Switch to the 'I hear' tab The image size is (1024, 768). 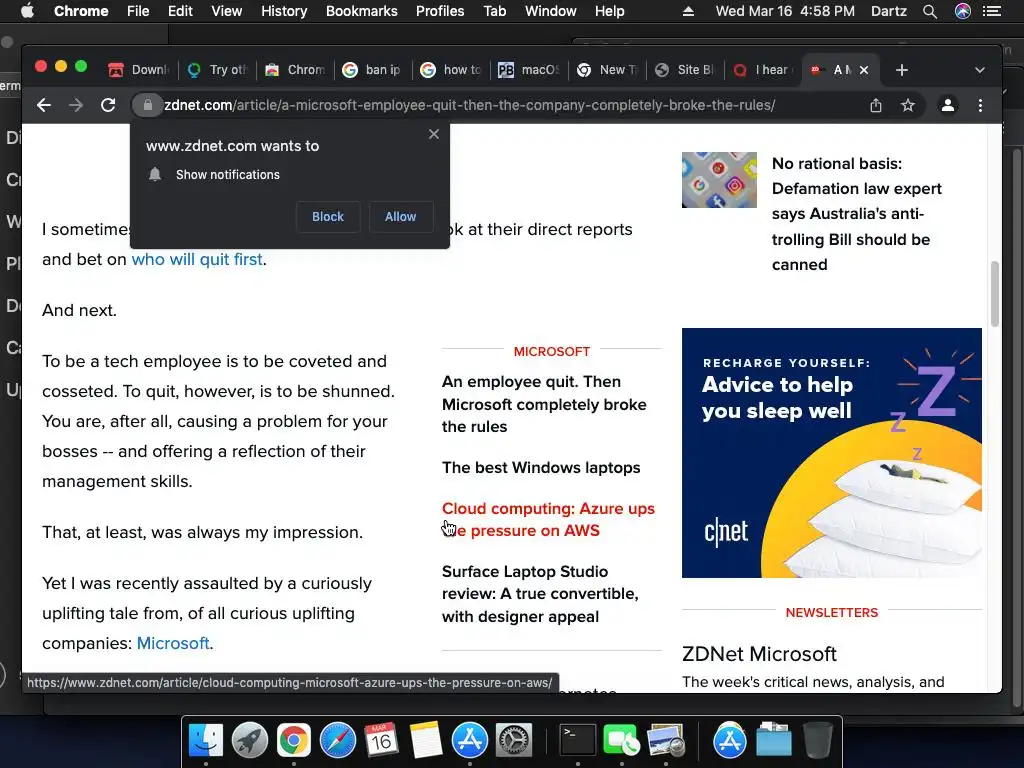point(763,70)
